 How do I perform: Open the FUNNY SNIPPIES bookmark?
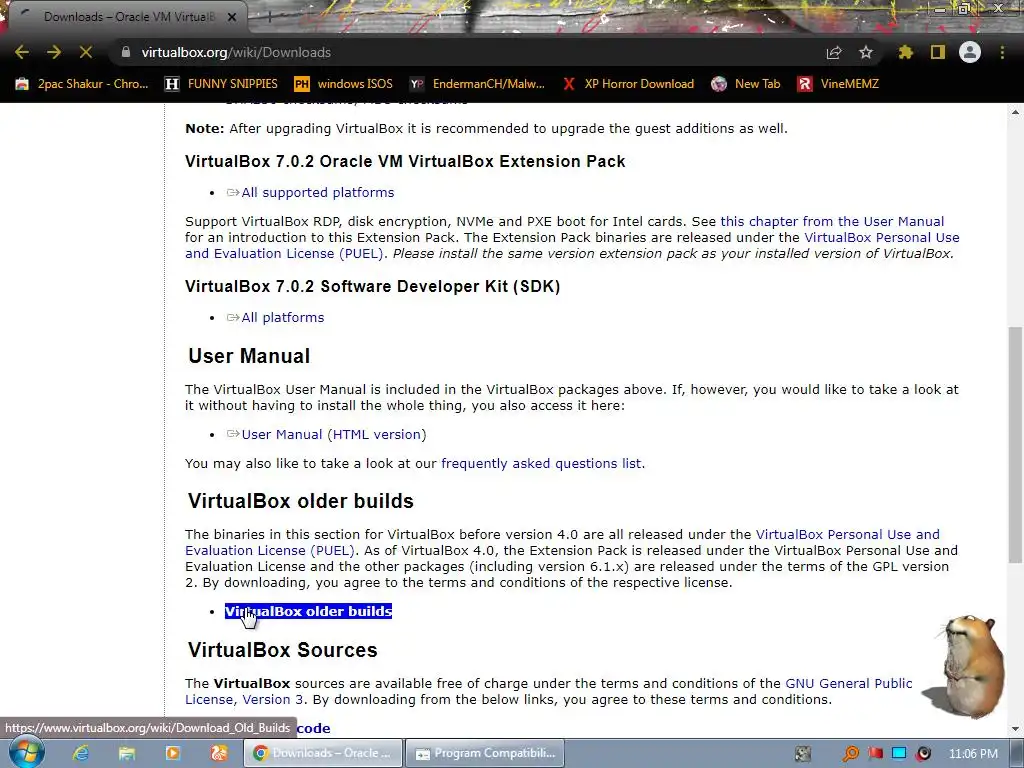point(221,84)
